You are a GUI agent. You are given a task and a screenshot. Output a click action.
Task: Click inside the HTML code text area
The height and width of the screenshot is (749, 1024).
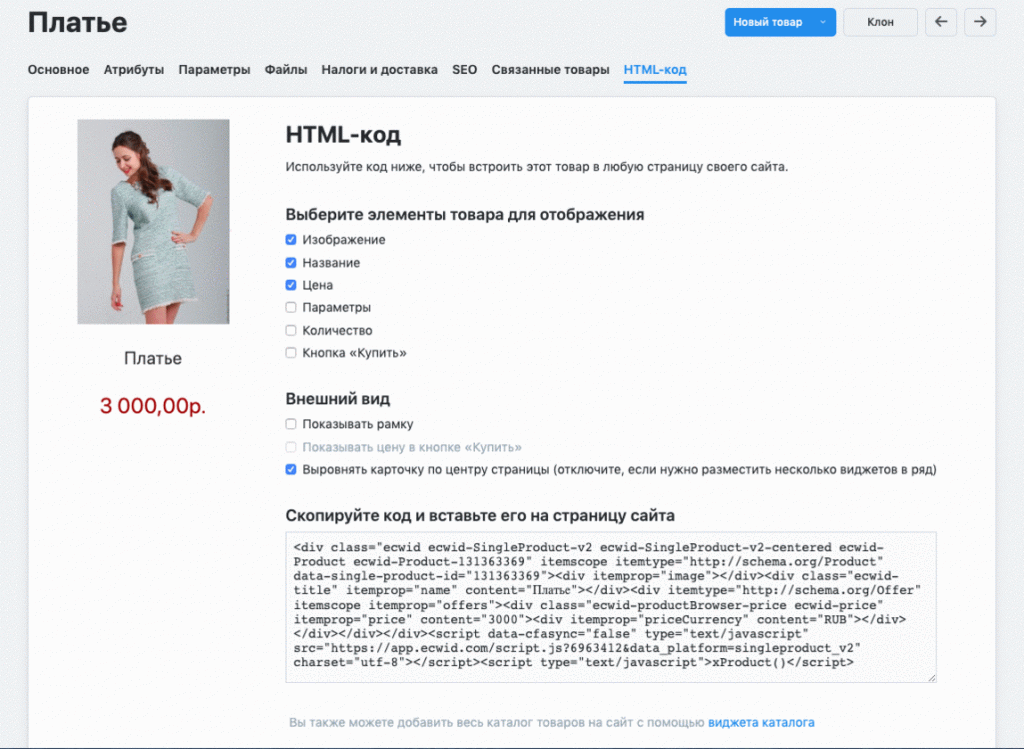(x=611, y=607)
